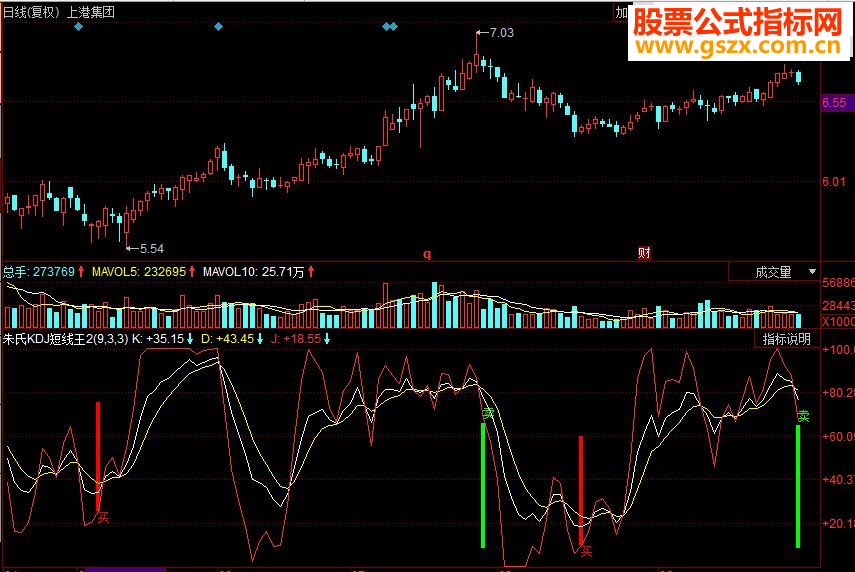
Task: Click the +100.0 KDJ axis label
Action: point(838,349)
